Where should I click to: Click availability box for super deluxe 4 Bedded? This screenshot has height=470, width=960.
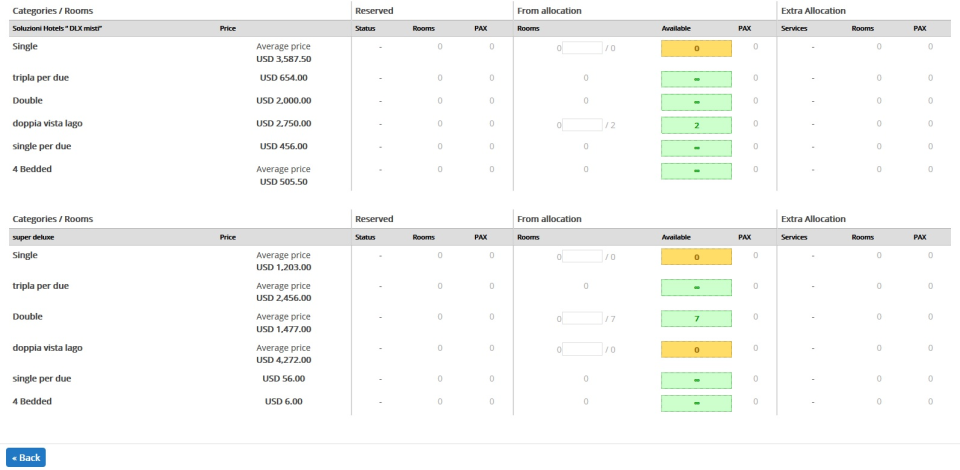click(696, 403)
